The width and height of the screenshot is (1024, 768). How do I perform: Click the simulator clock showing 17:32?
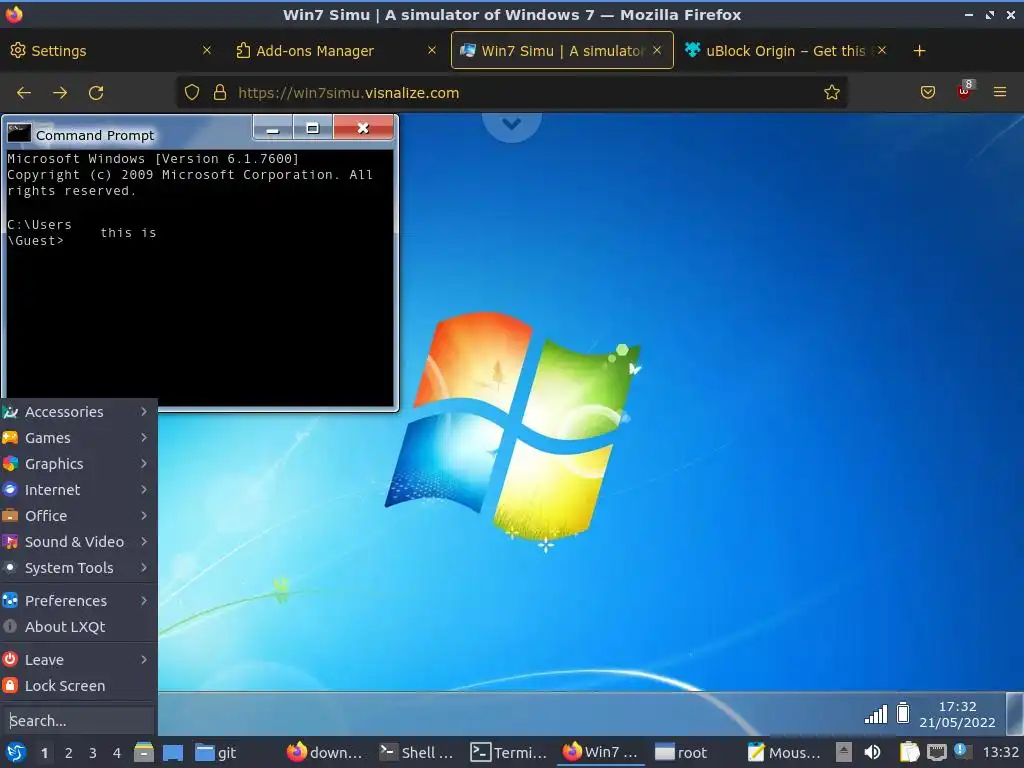coord(957,714)
